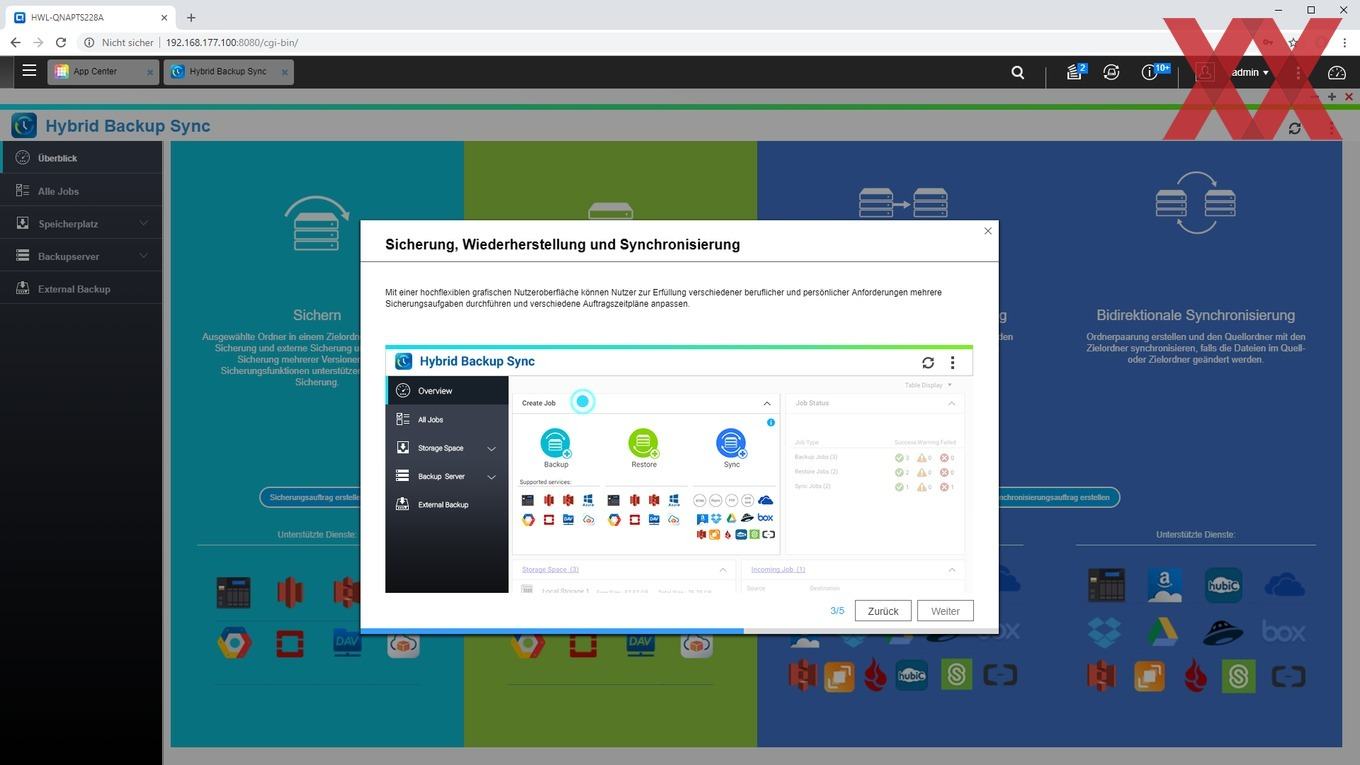Switch to the Hybrid Backup Sync QTS tab
This screenshot has width=1360, height=765.
click(228, 72)
